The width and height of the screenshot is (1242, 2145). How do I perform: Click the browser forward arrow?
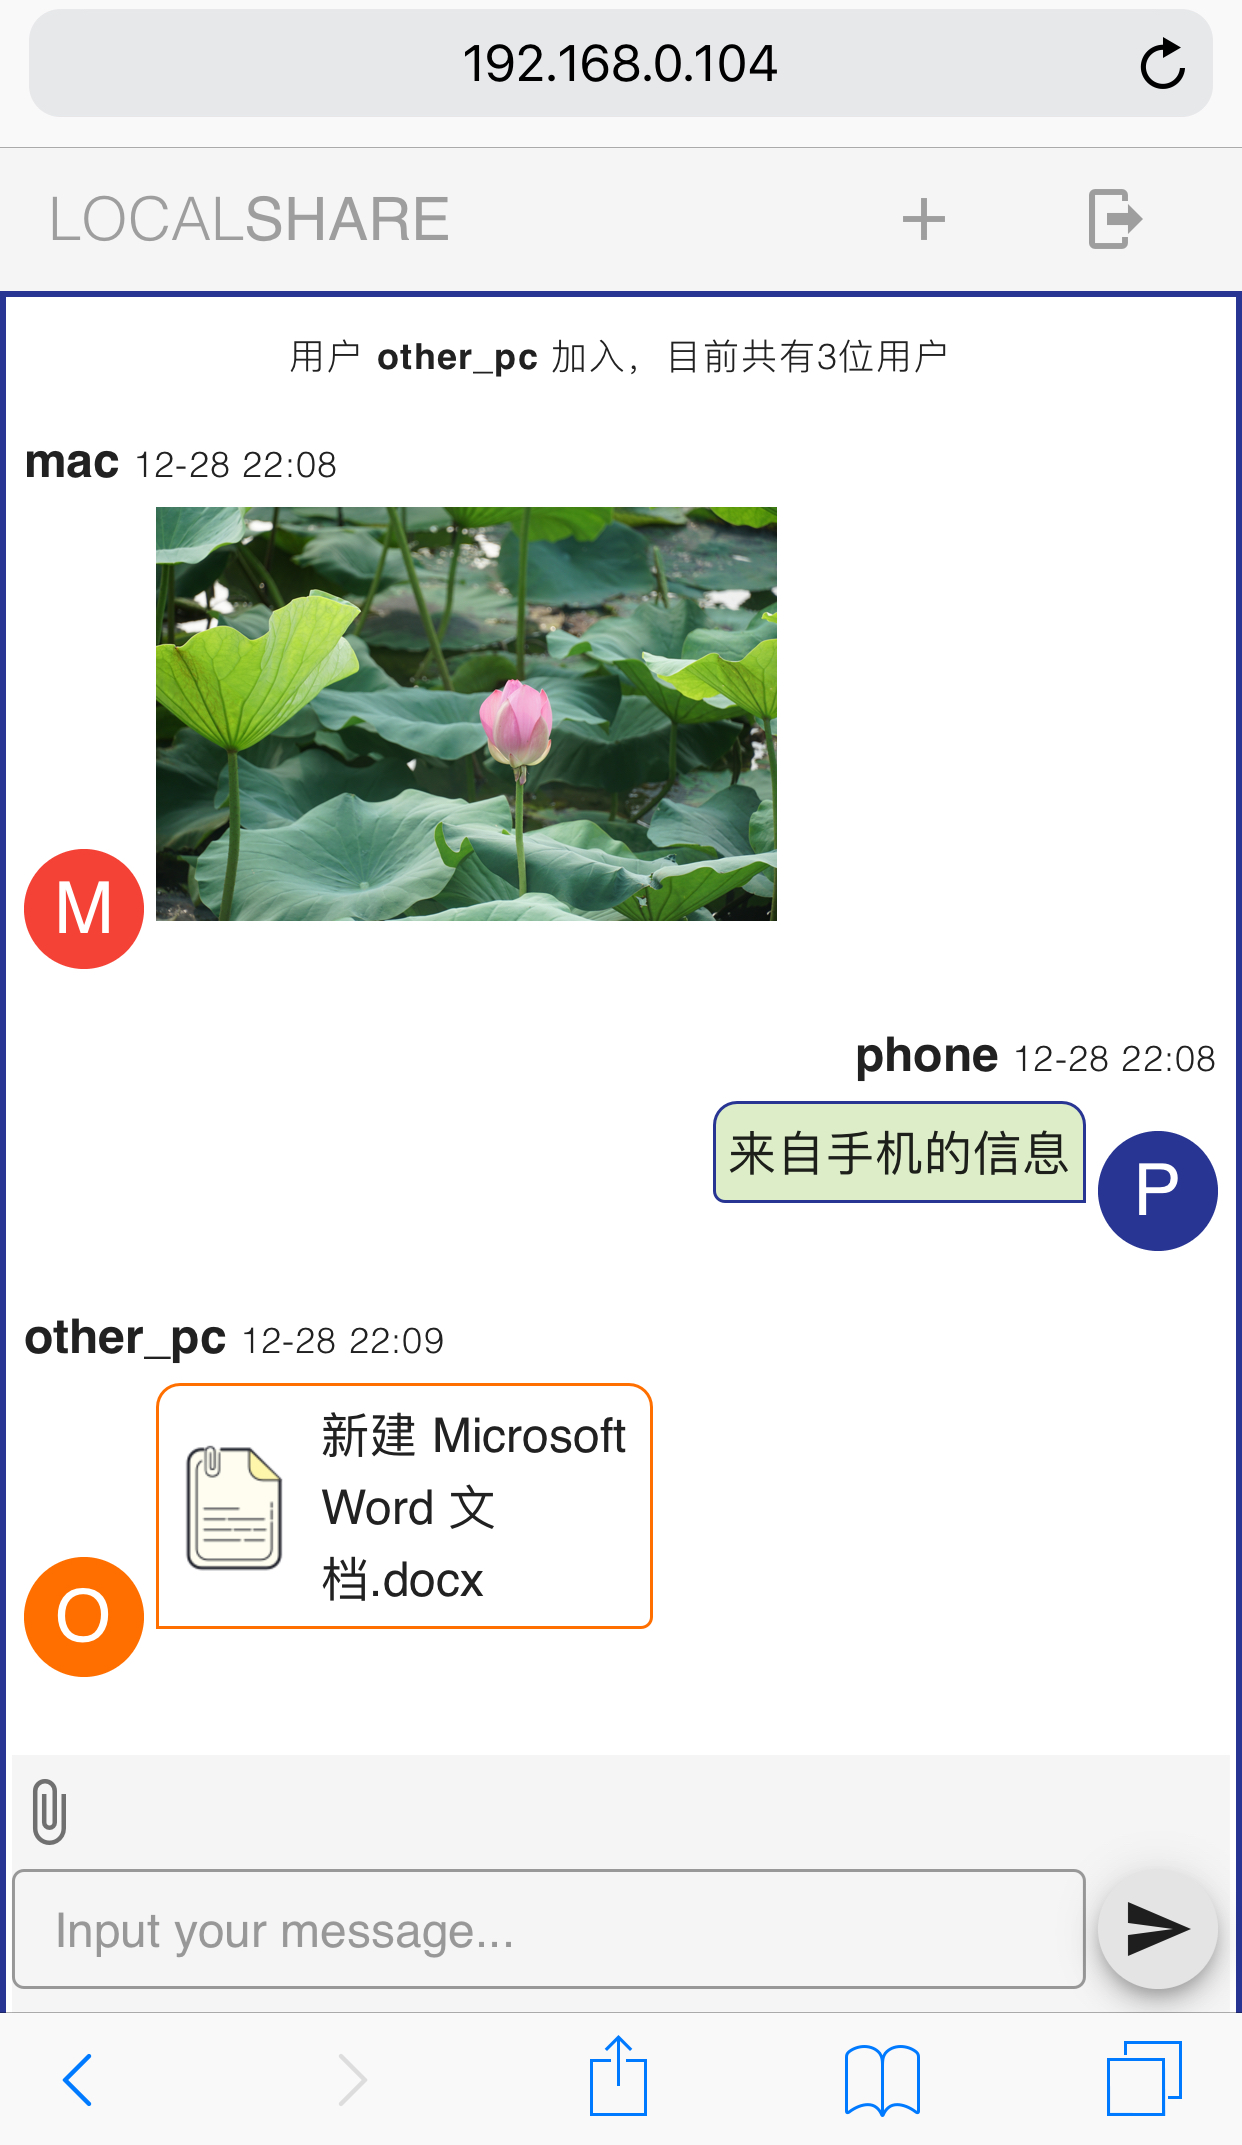tap(352, 2080)
